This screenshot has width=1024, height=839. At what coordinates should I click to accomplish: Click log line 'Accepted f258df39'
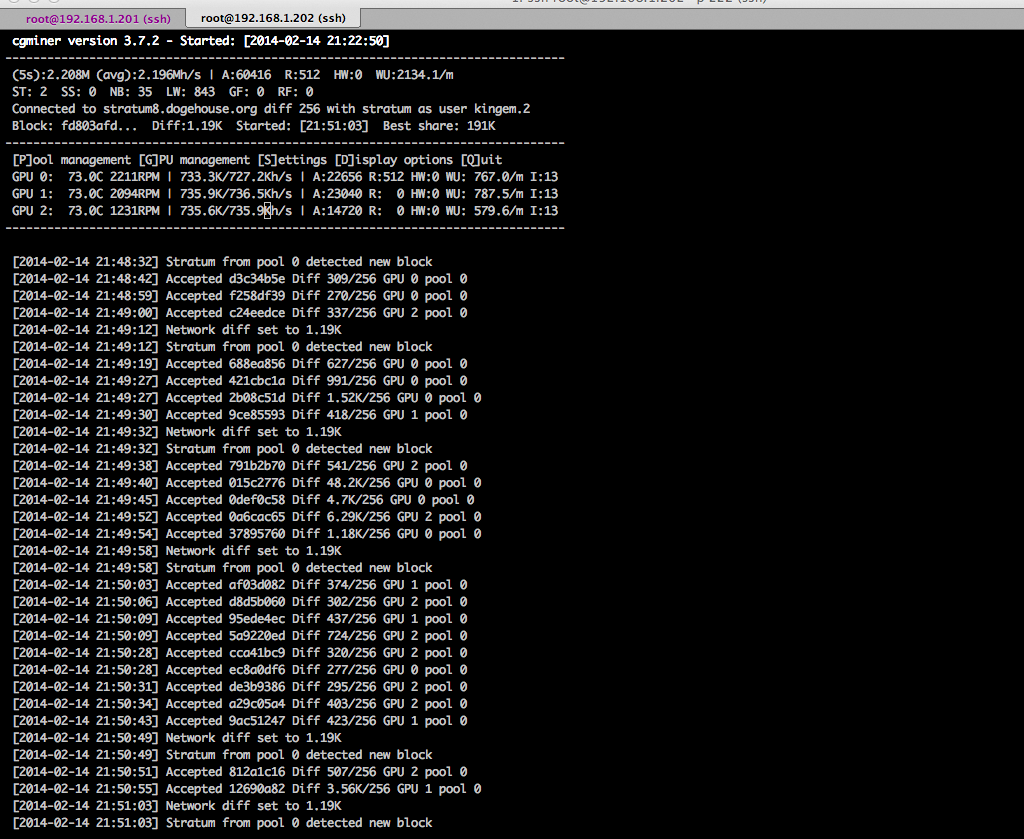[240, 296]
